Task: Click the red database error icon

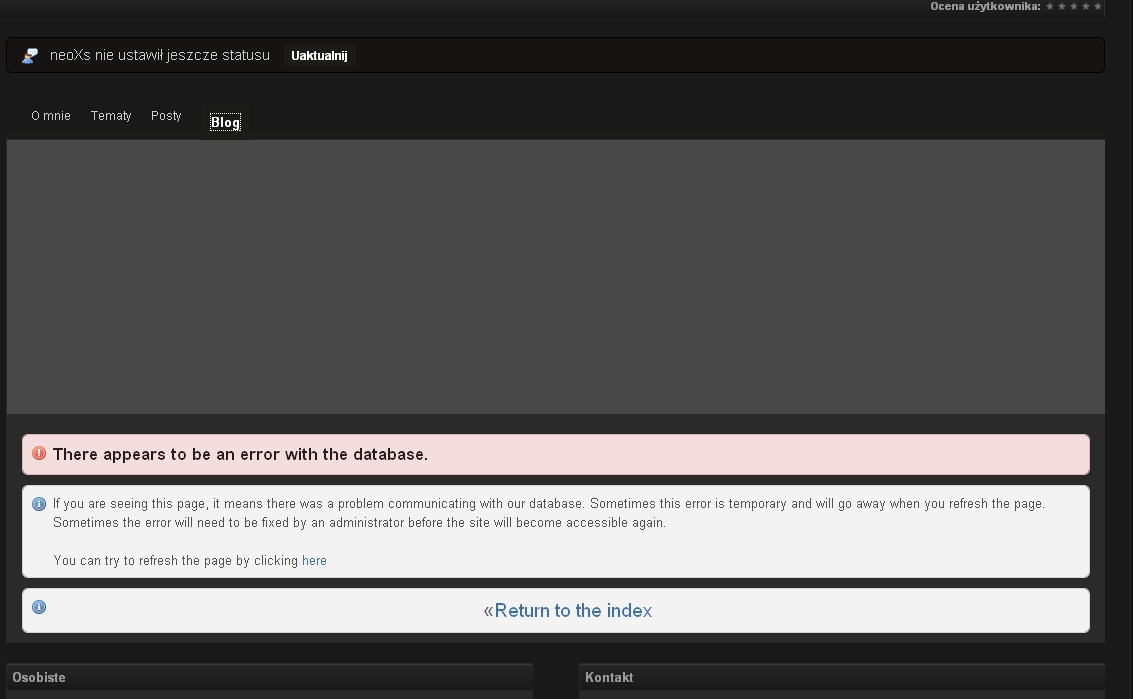Action: [39, 453]
